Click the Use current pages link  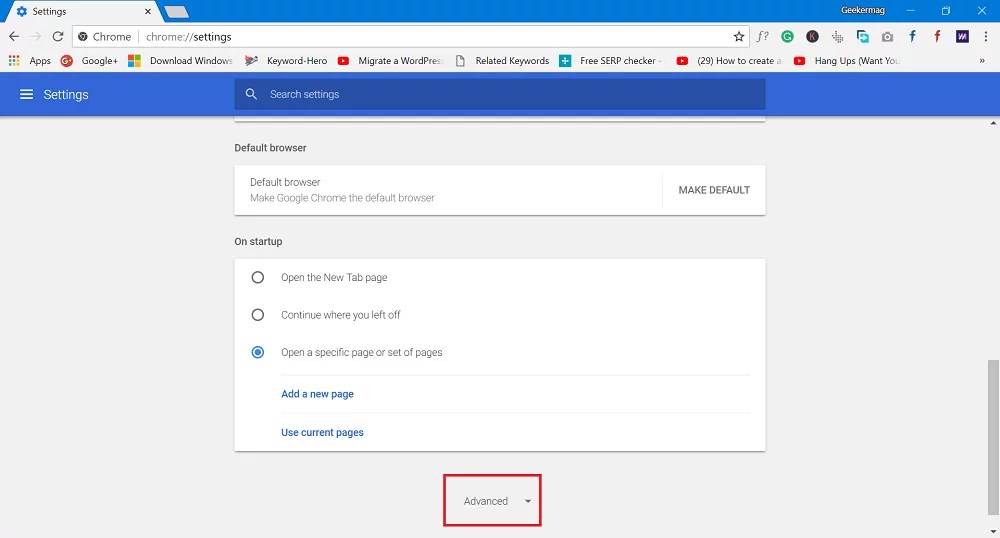322,432
